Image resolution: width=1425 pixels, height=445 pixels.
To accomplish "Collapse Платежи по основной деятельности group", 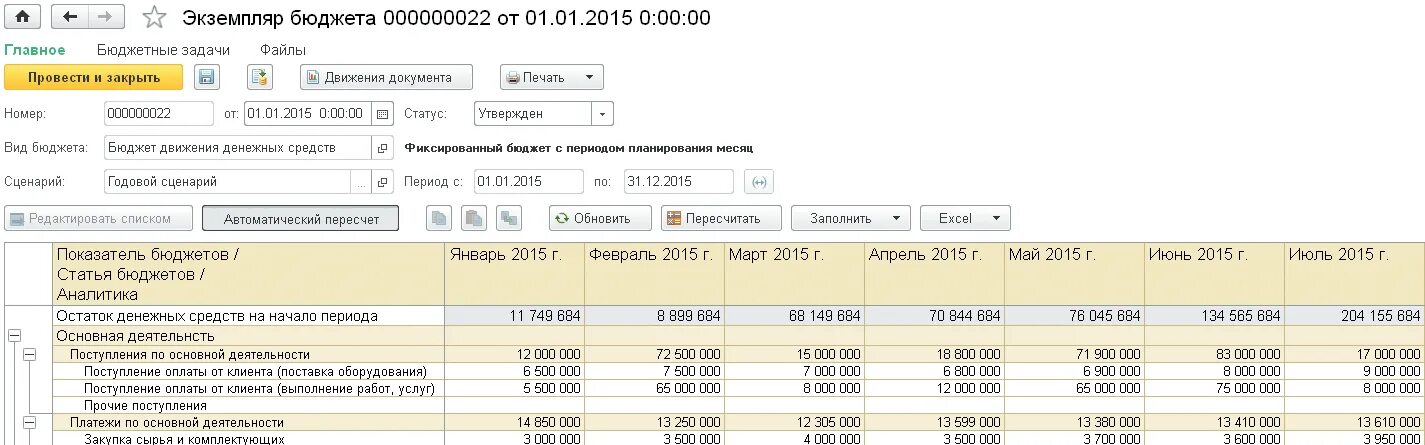I will (29, 422).
